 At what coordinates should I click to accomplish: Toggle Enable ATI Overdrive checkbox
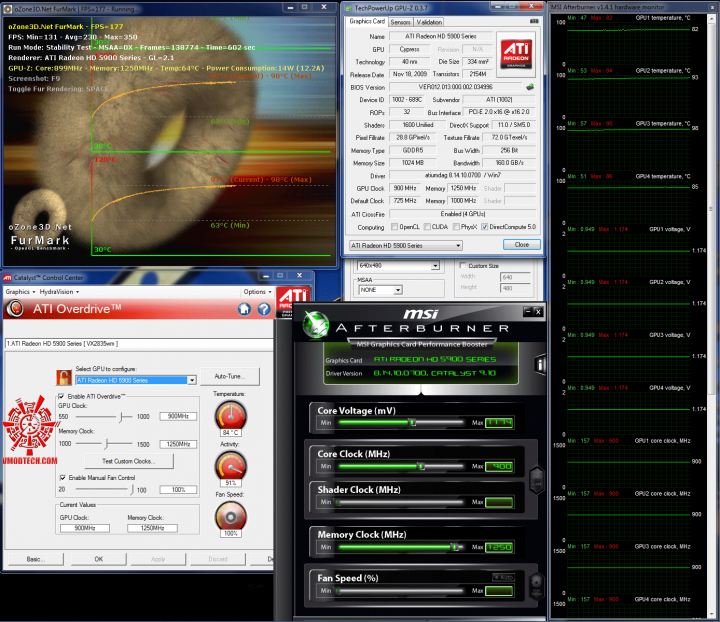(62, 397)
